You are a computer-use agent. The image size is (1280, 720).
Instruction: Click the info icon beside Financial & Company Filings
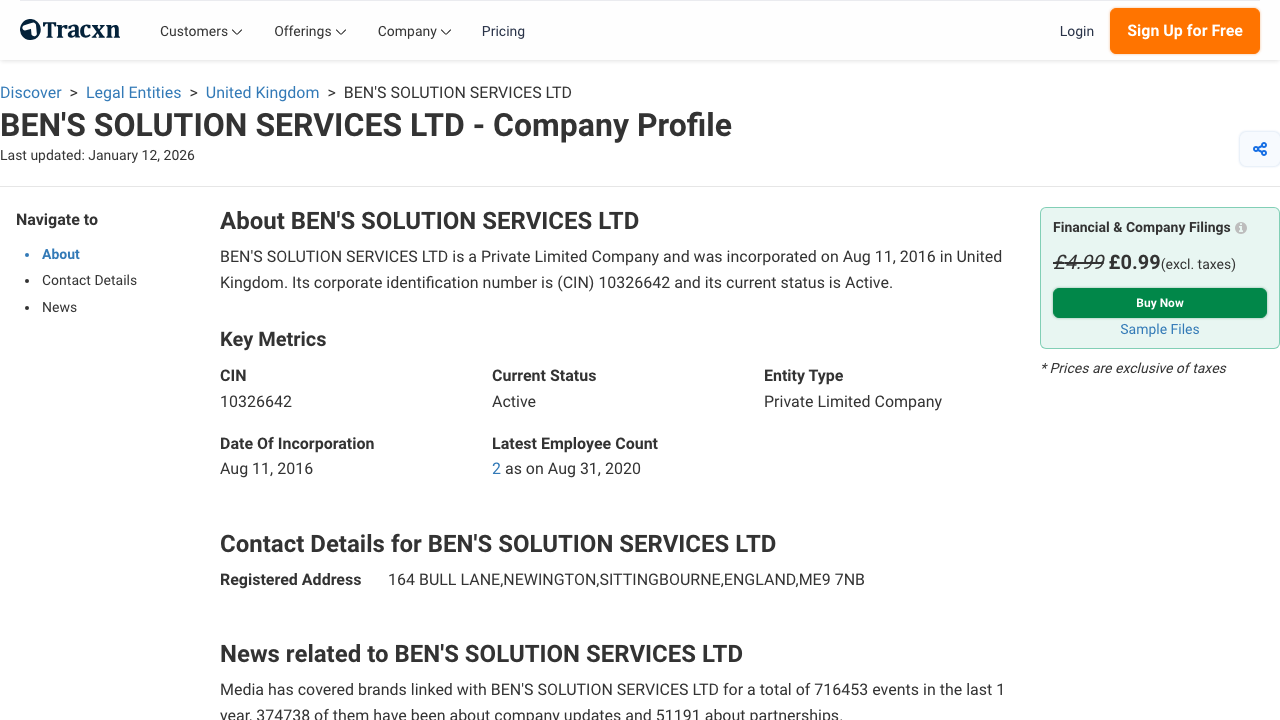(x=1240, y=227)
